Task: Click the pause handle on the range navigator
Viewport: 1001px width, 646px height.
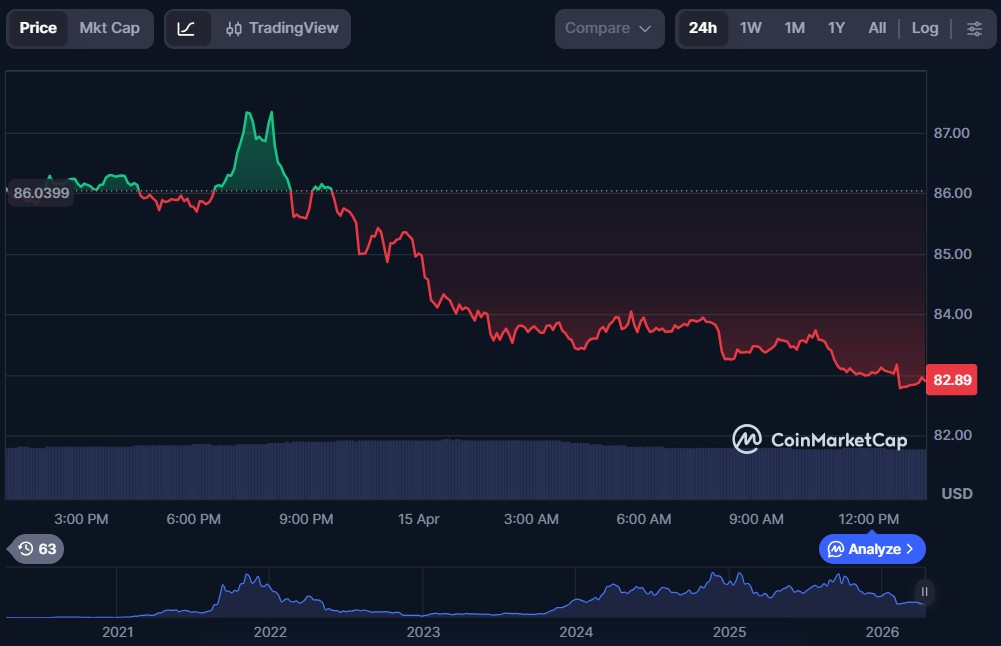Action: [924, 592]
